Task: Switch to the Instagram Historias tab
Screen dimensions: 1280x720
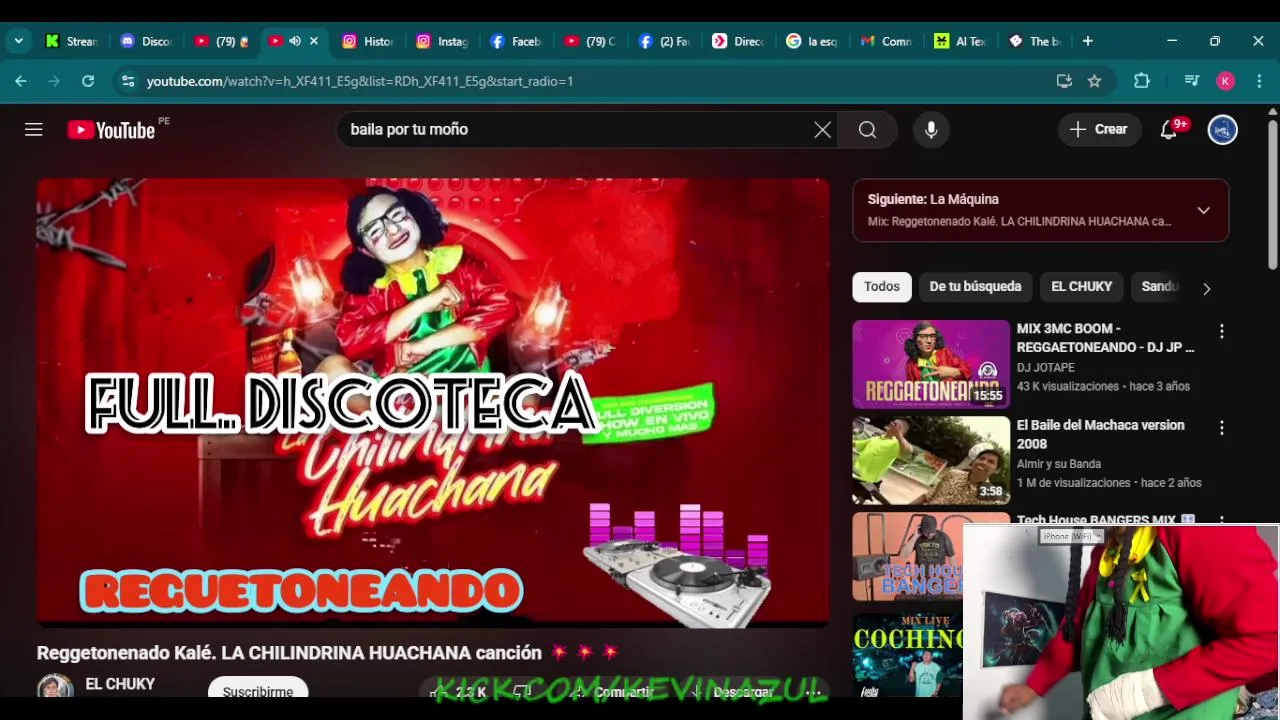Action: [x=368, y=41]
